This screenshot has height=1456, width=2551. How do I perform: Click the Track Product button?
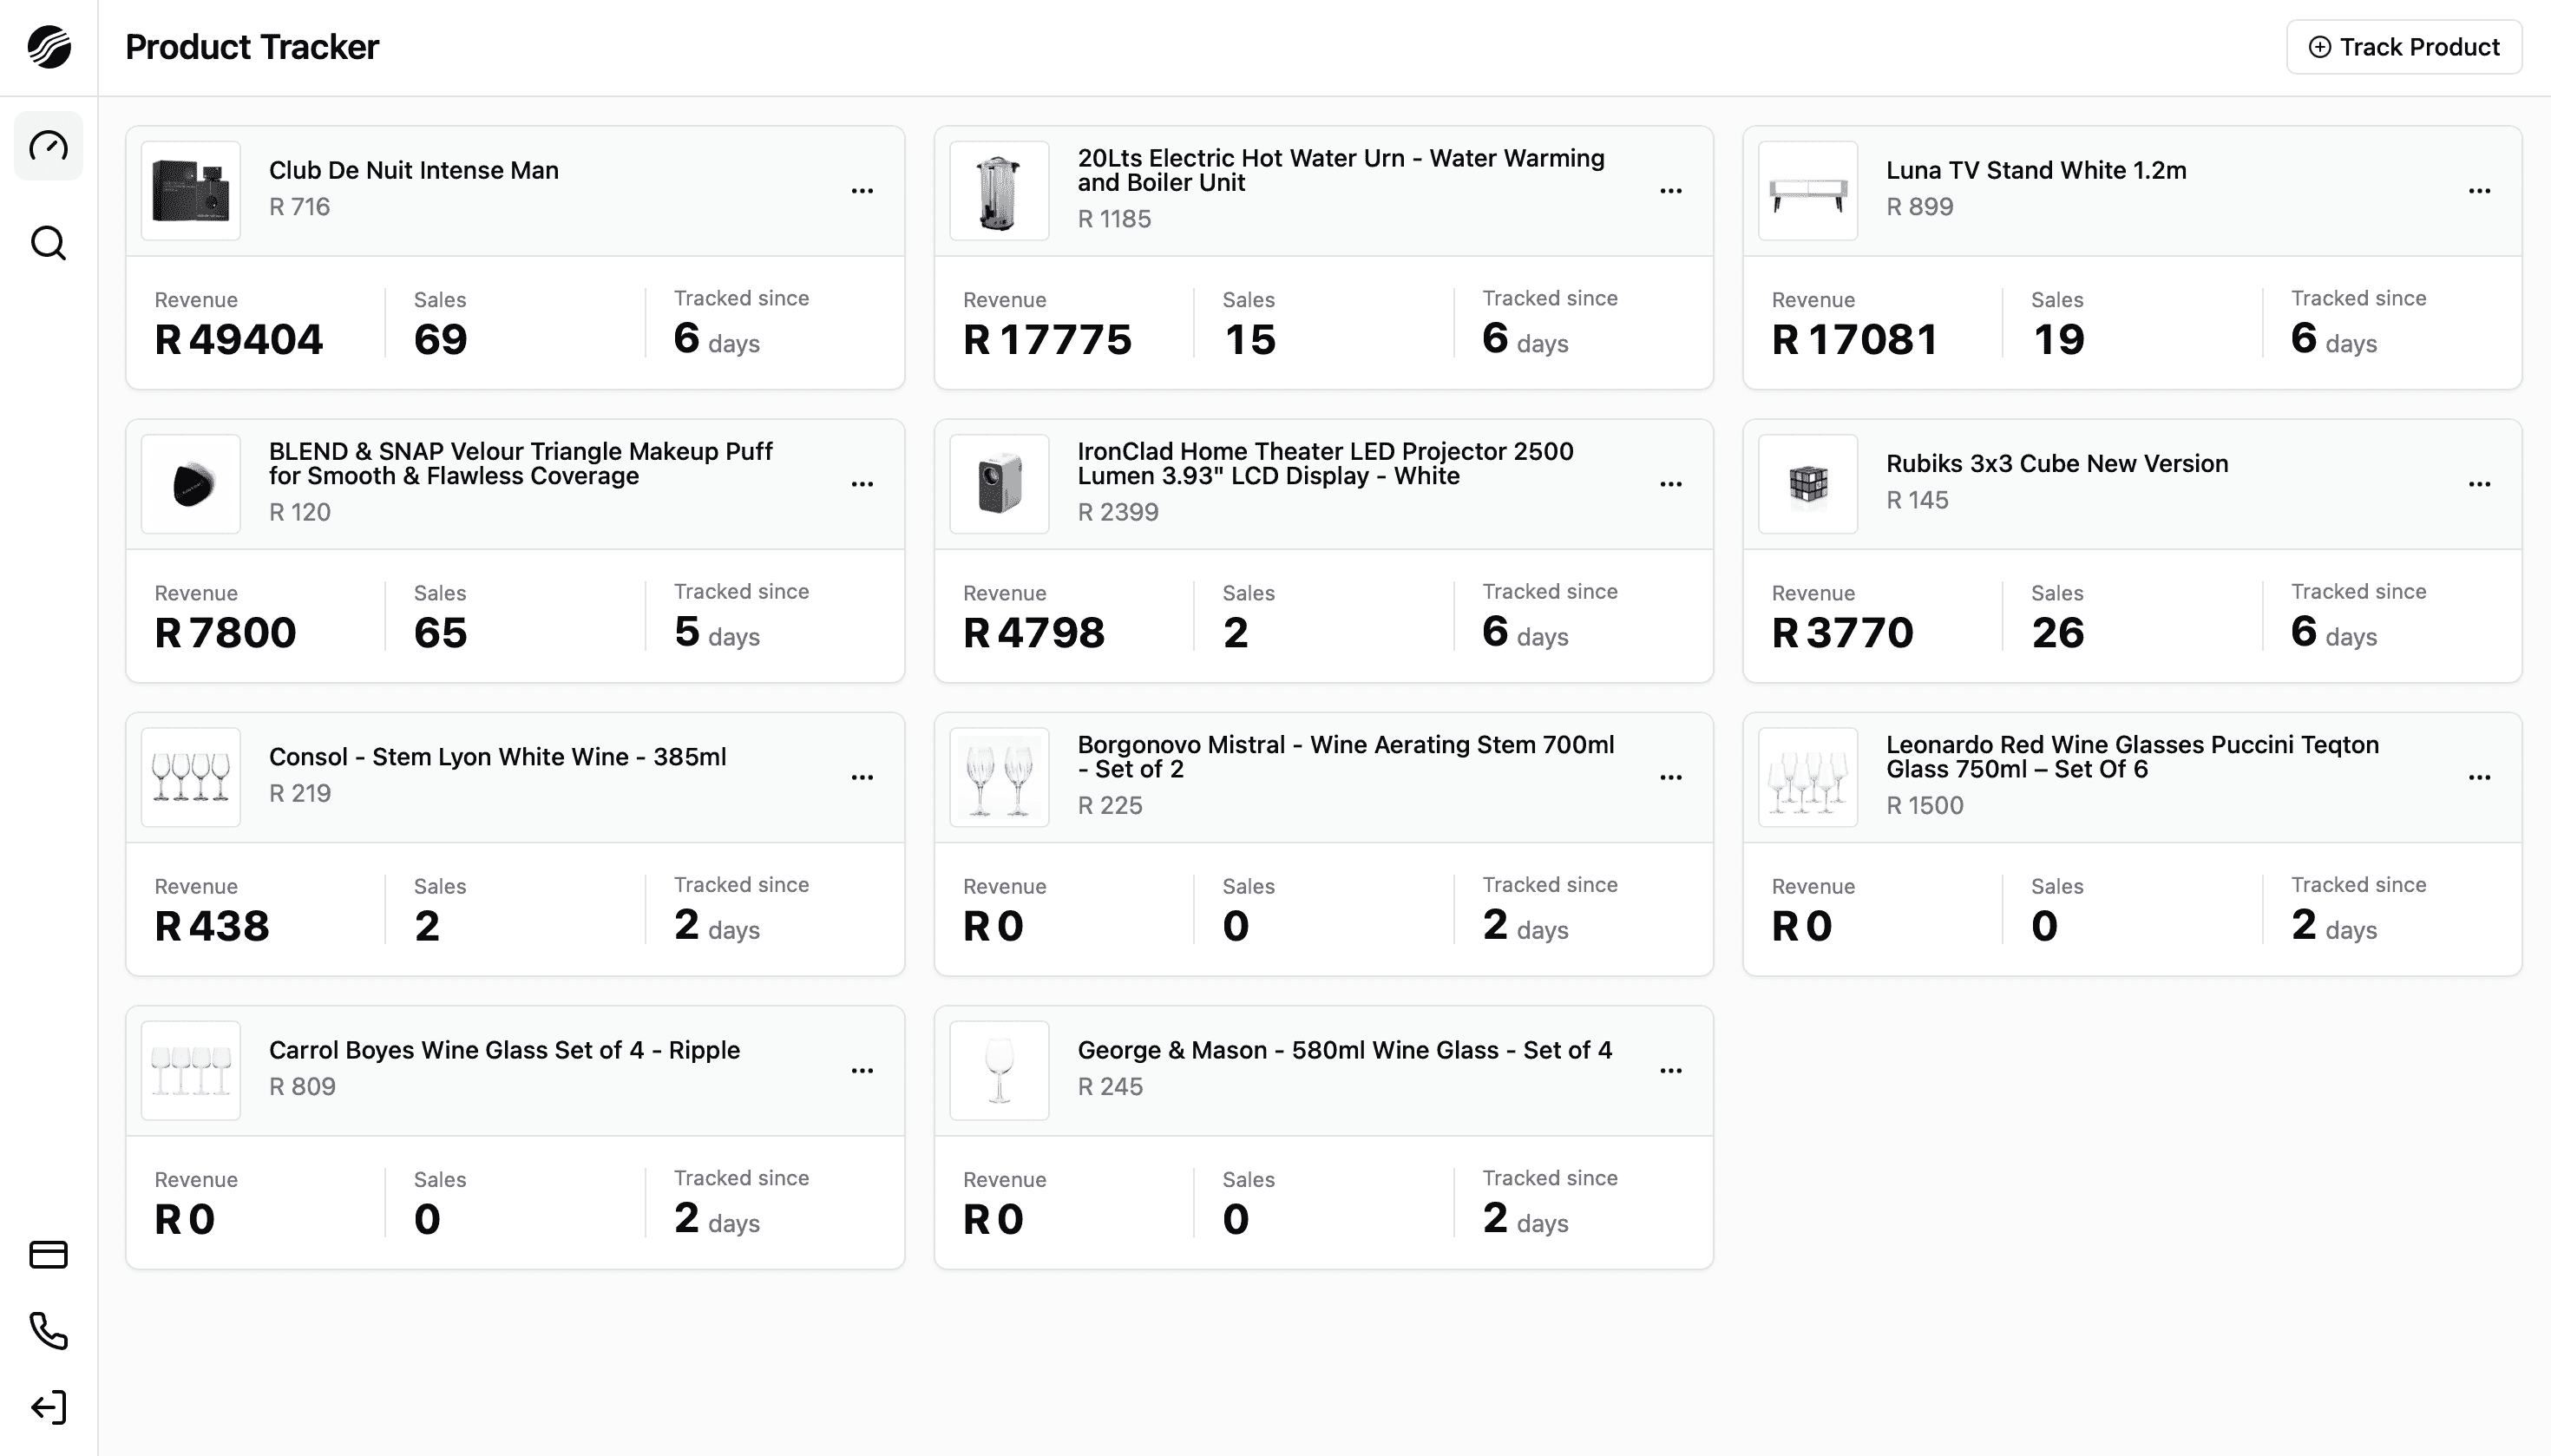2404,47
